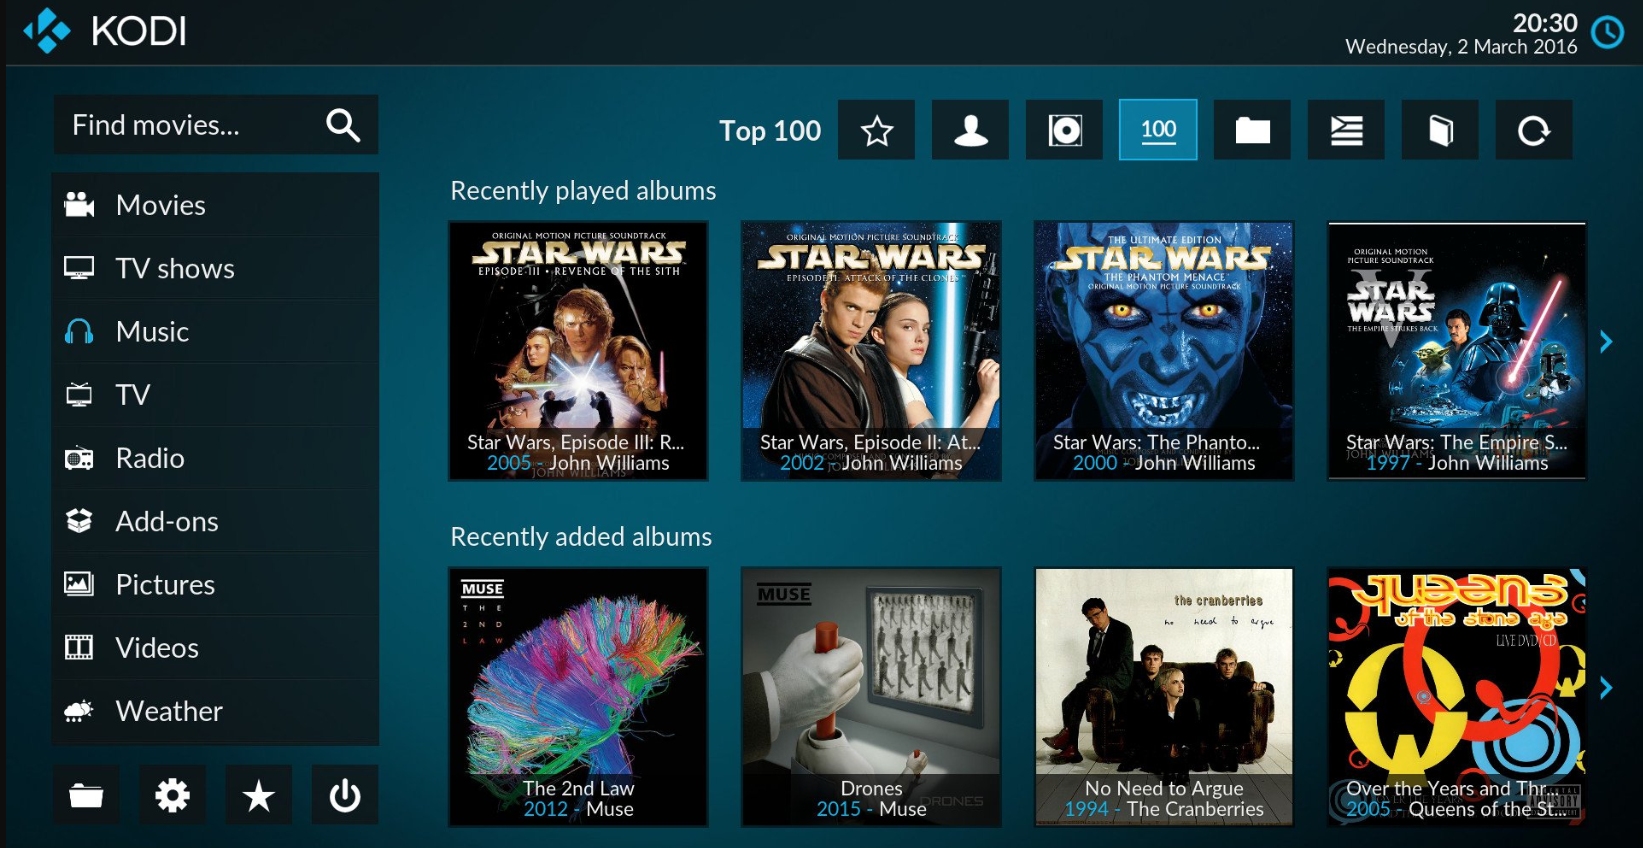Open Drones album by Muse

point(871,697)
